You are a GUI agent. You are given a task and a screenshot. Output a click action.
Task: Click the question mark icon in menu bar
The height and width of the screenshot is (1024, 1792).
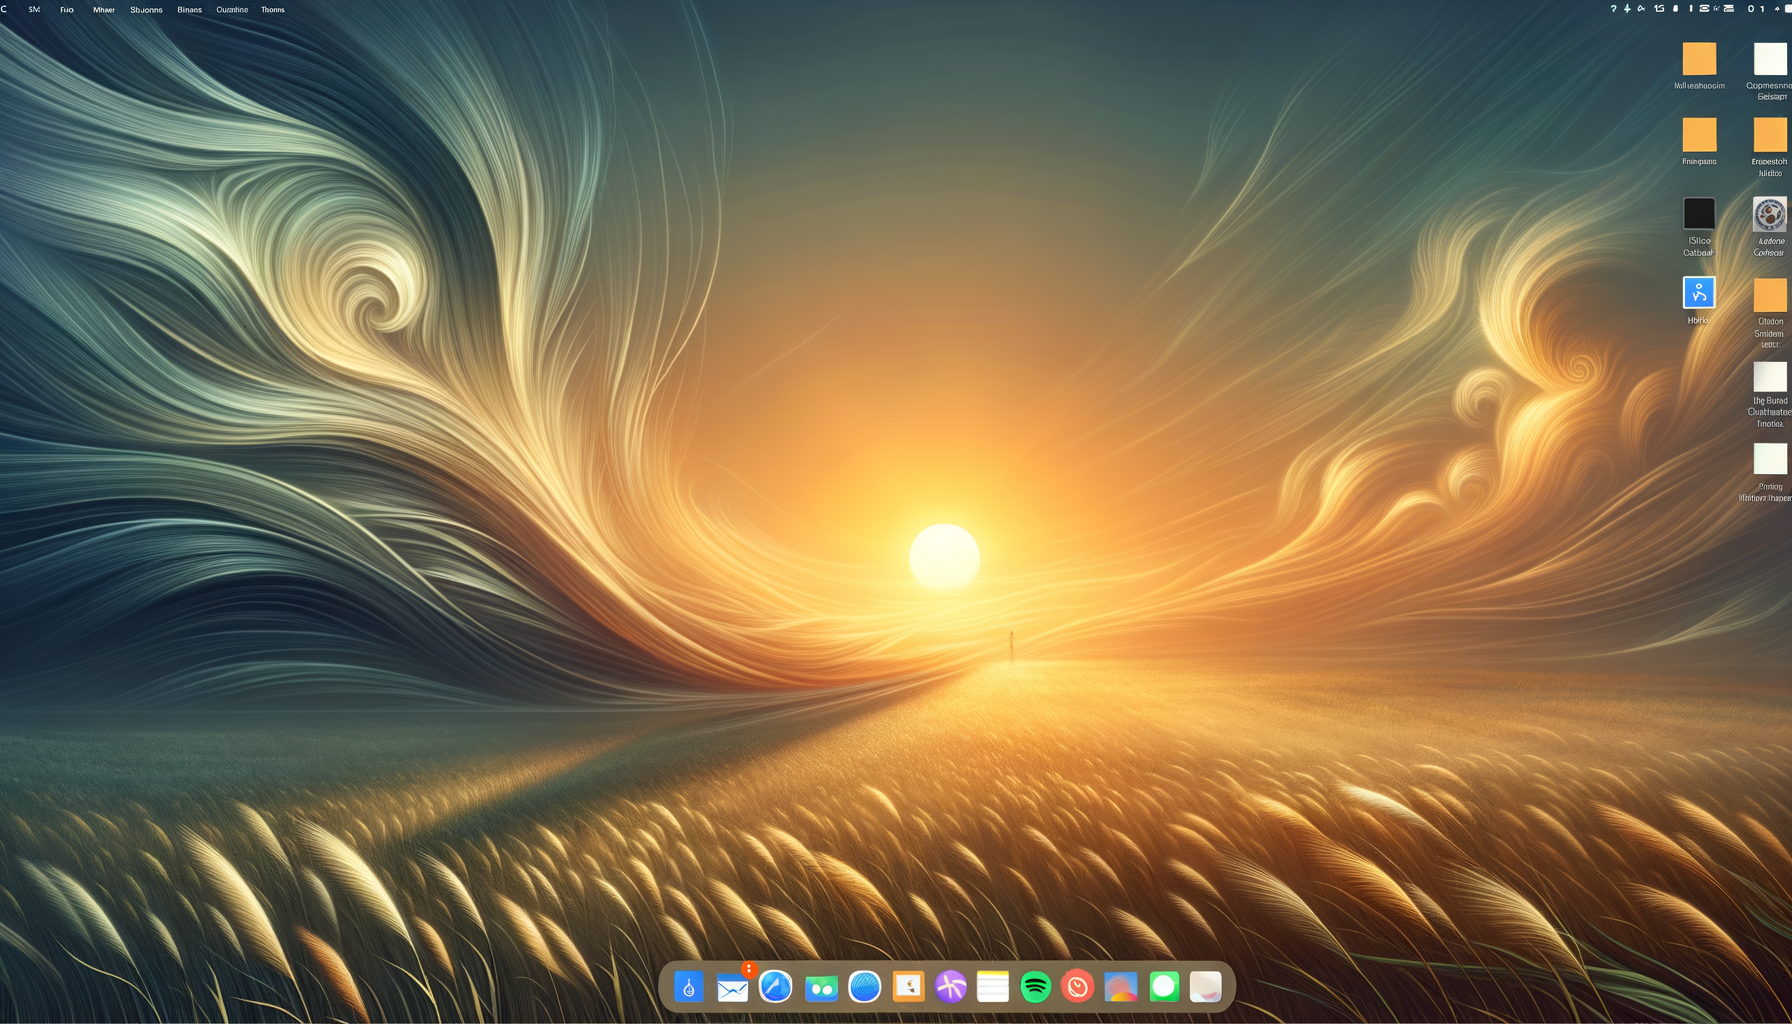click(x=1613, y=9)
